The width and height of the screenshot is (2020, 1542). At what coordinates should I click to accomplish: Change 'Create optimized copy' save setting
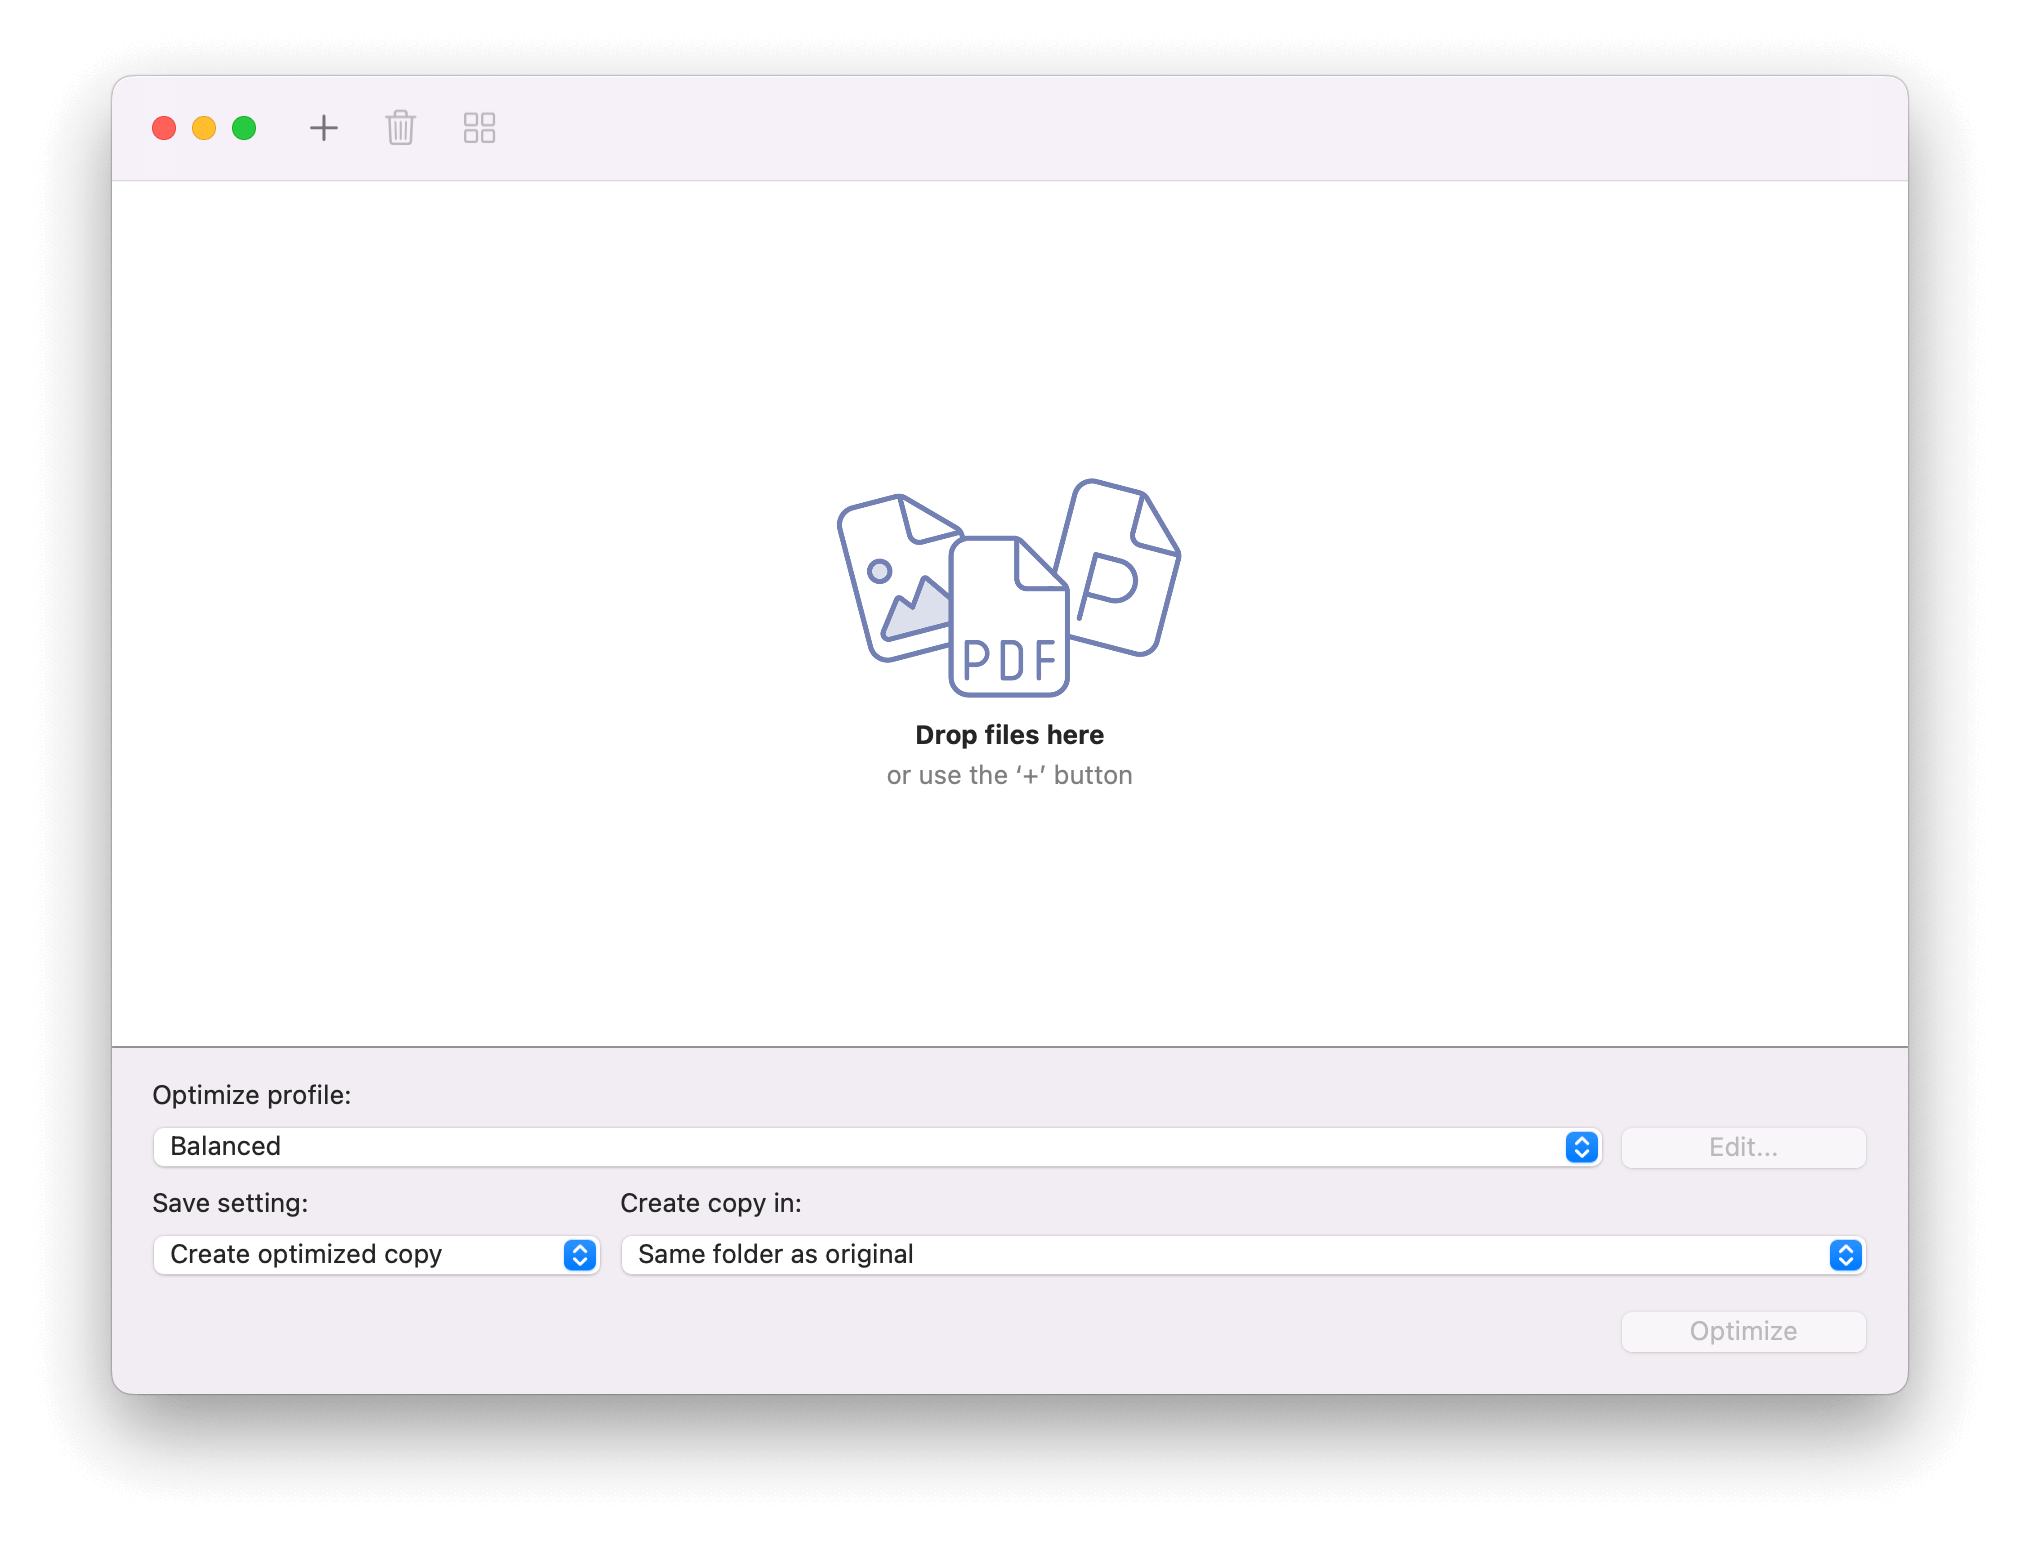pyautogui.click(x=375, y=1255)
